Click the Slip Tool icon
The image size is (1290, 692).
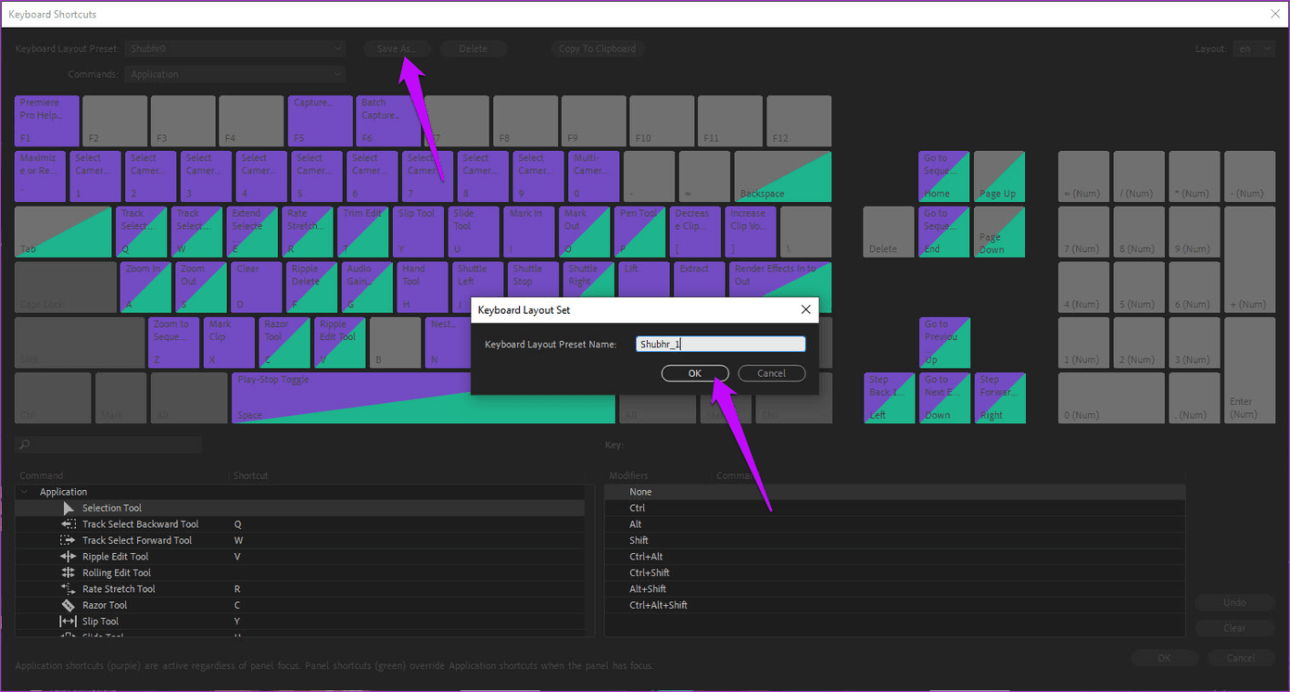tap(68, 621)
